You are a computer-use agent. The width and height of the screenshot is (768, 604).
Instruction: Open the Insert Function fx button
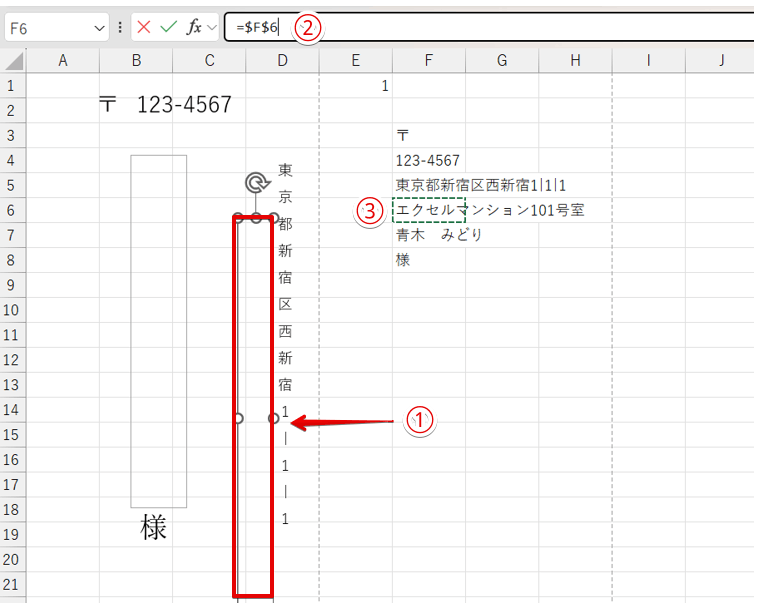coord(194,27)
